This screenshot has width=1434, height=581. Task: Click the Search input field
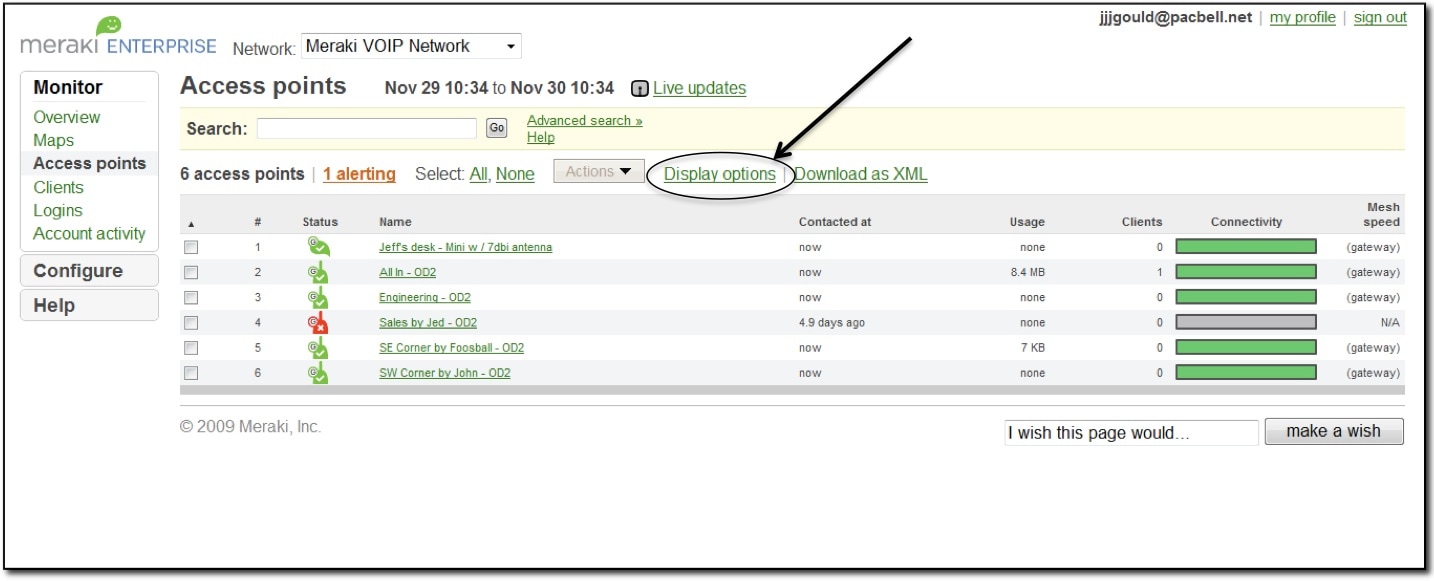coord(367,128)
